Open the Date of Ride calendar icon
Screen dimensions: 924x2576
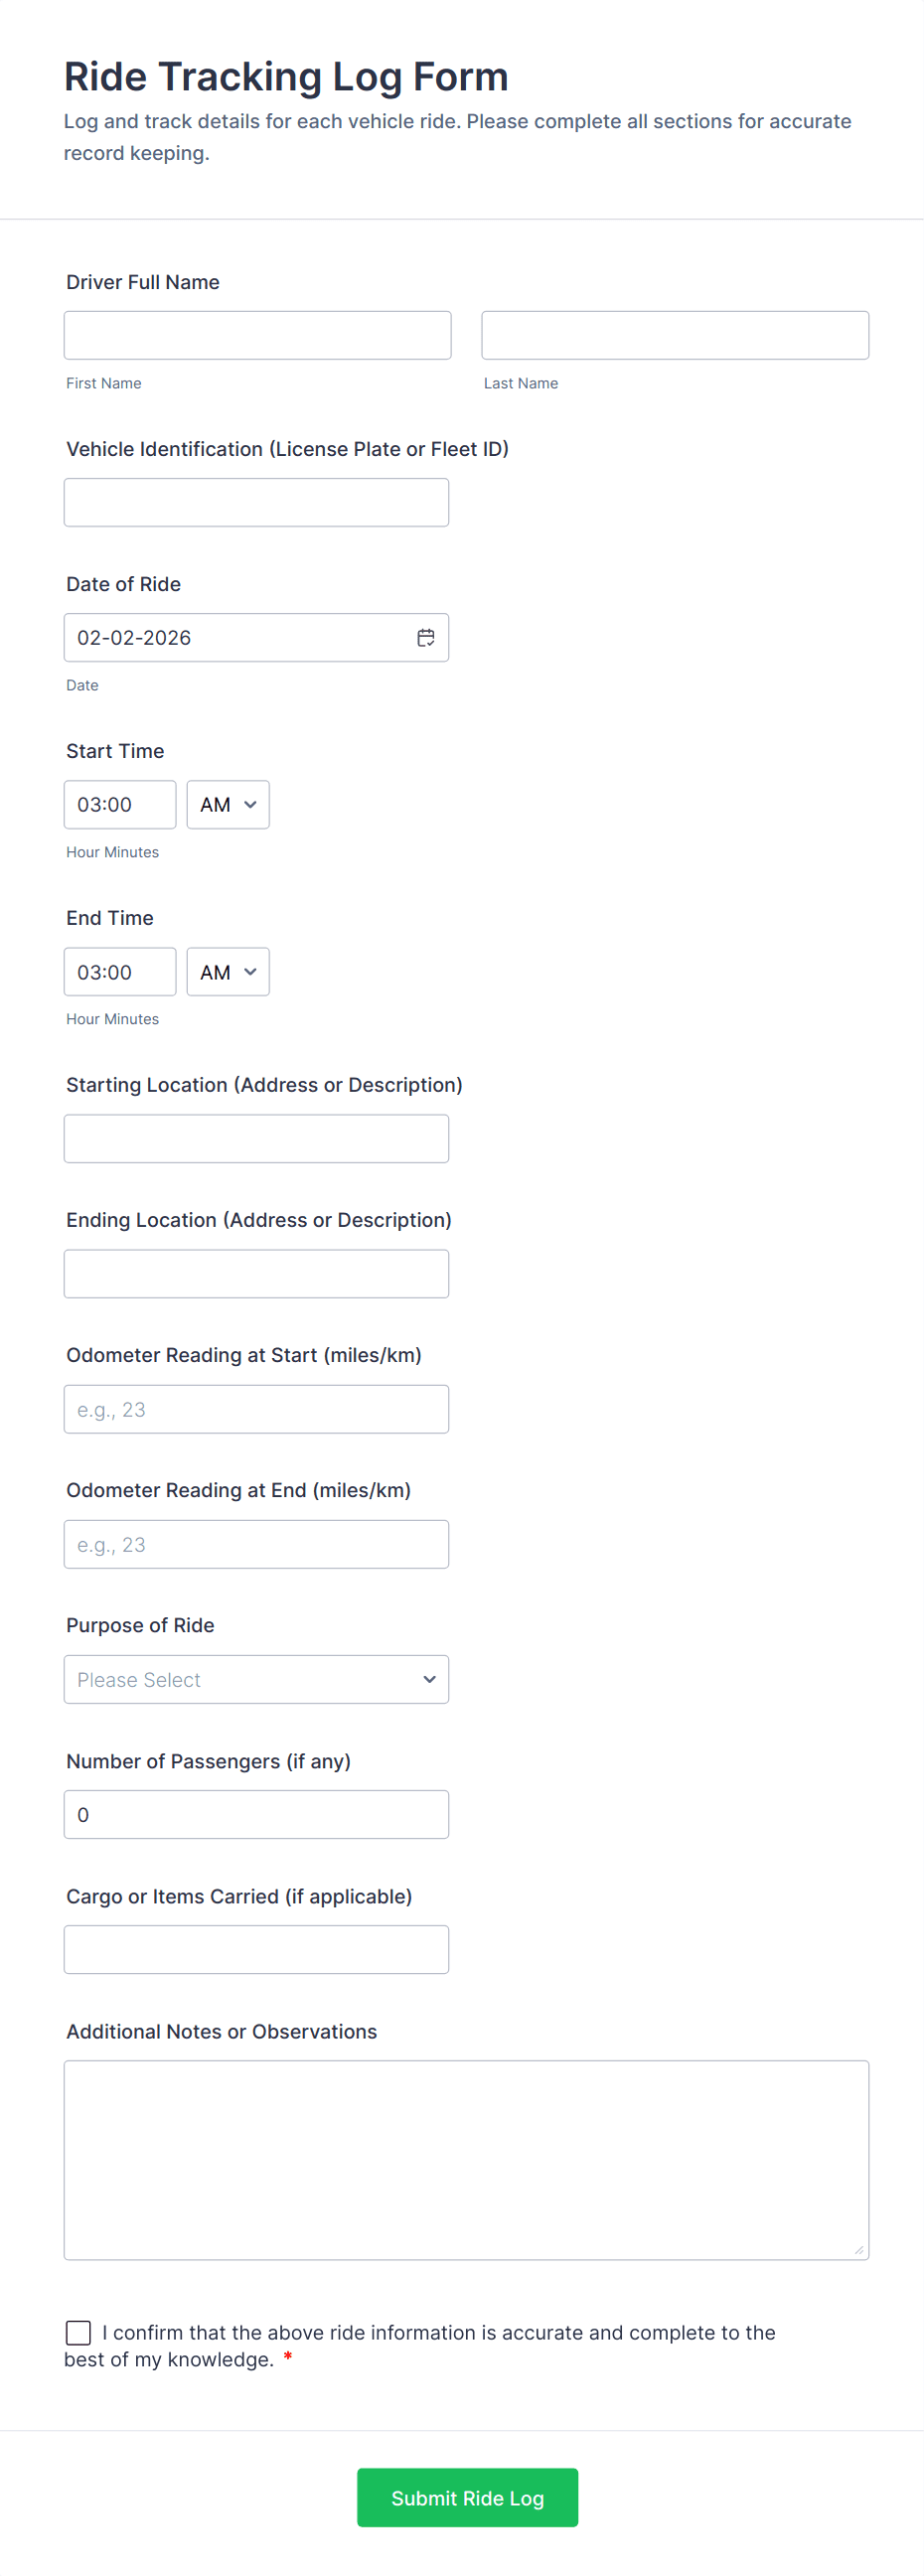point(425,637)
